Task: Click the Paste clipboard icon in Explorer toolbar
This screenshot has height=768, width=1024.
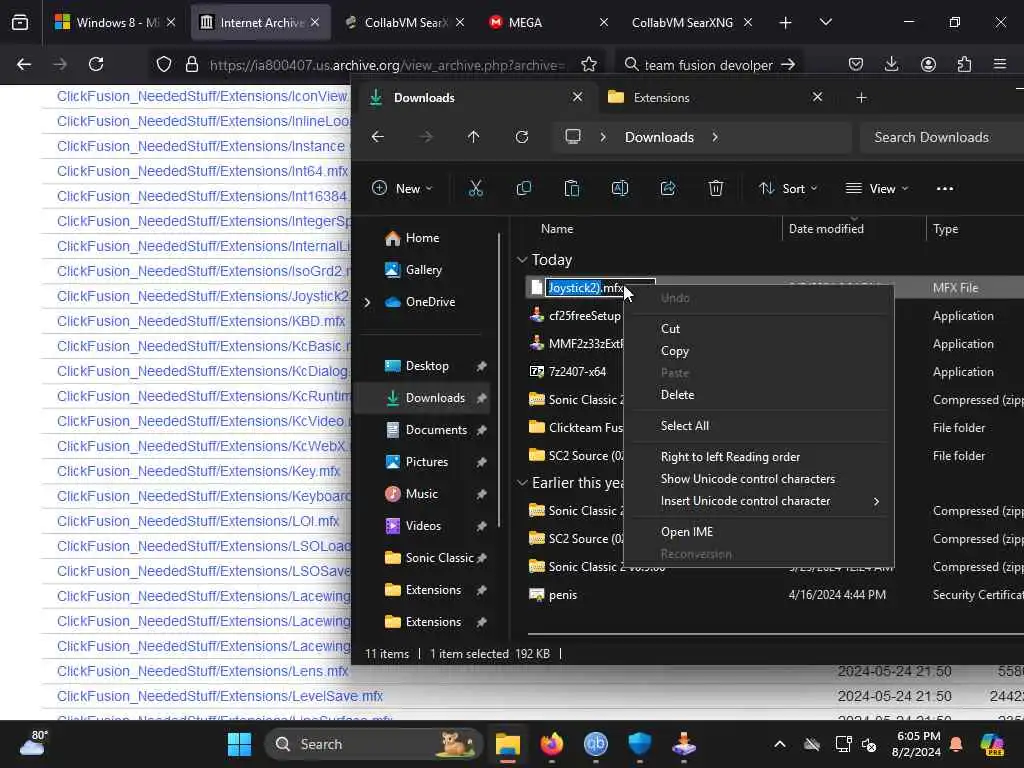Action: click(x=571, y=189)
